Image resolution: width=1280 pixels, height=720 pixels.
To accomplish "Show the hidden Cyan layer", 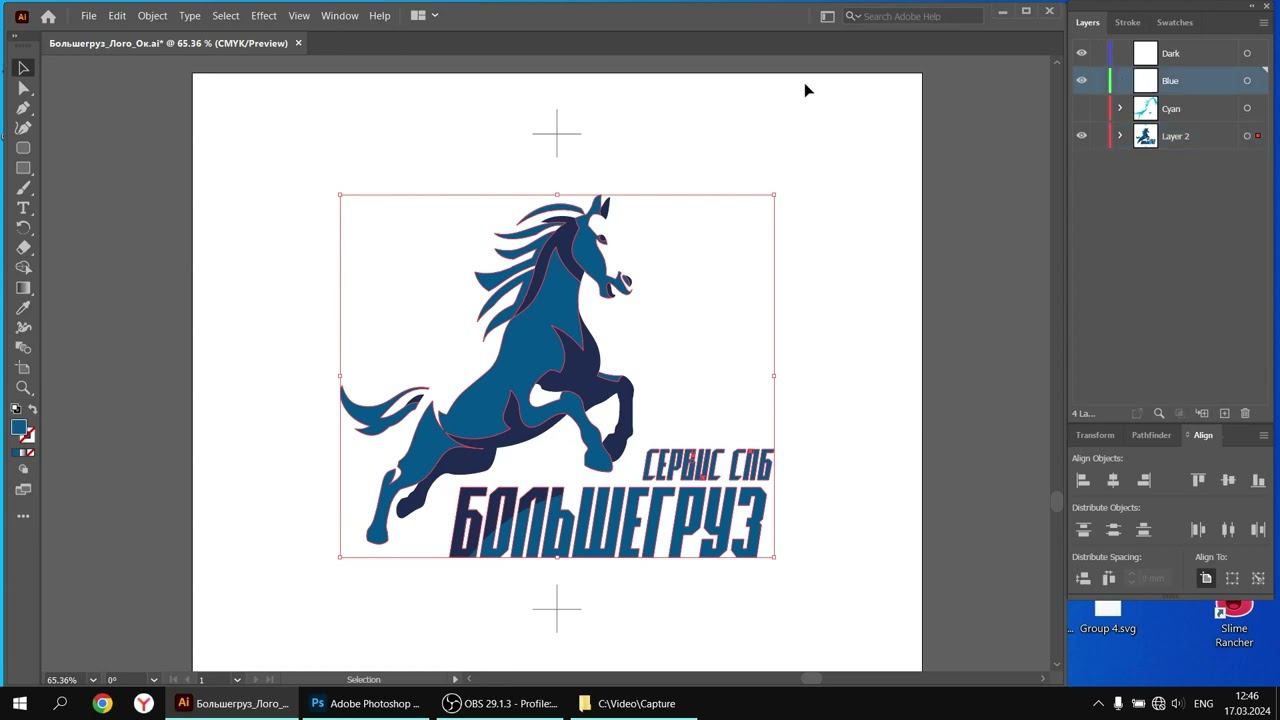I will pyautogui.click(x=1081, y=108).
